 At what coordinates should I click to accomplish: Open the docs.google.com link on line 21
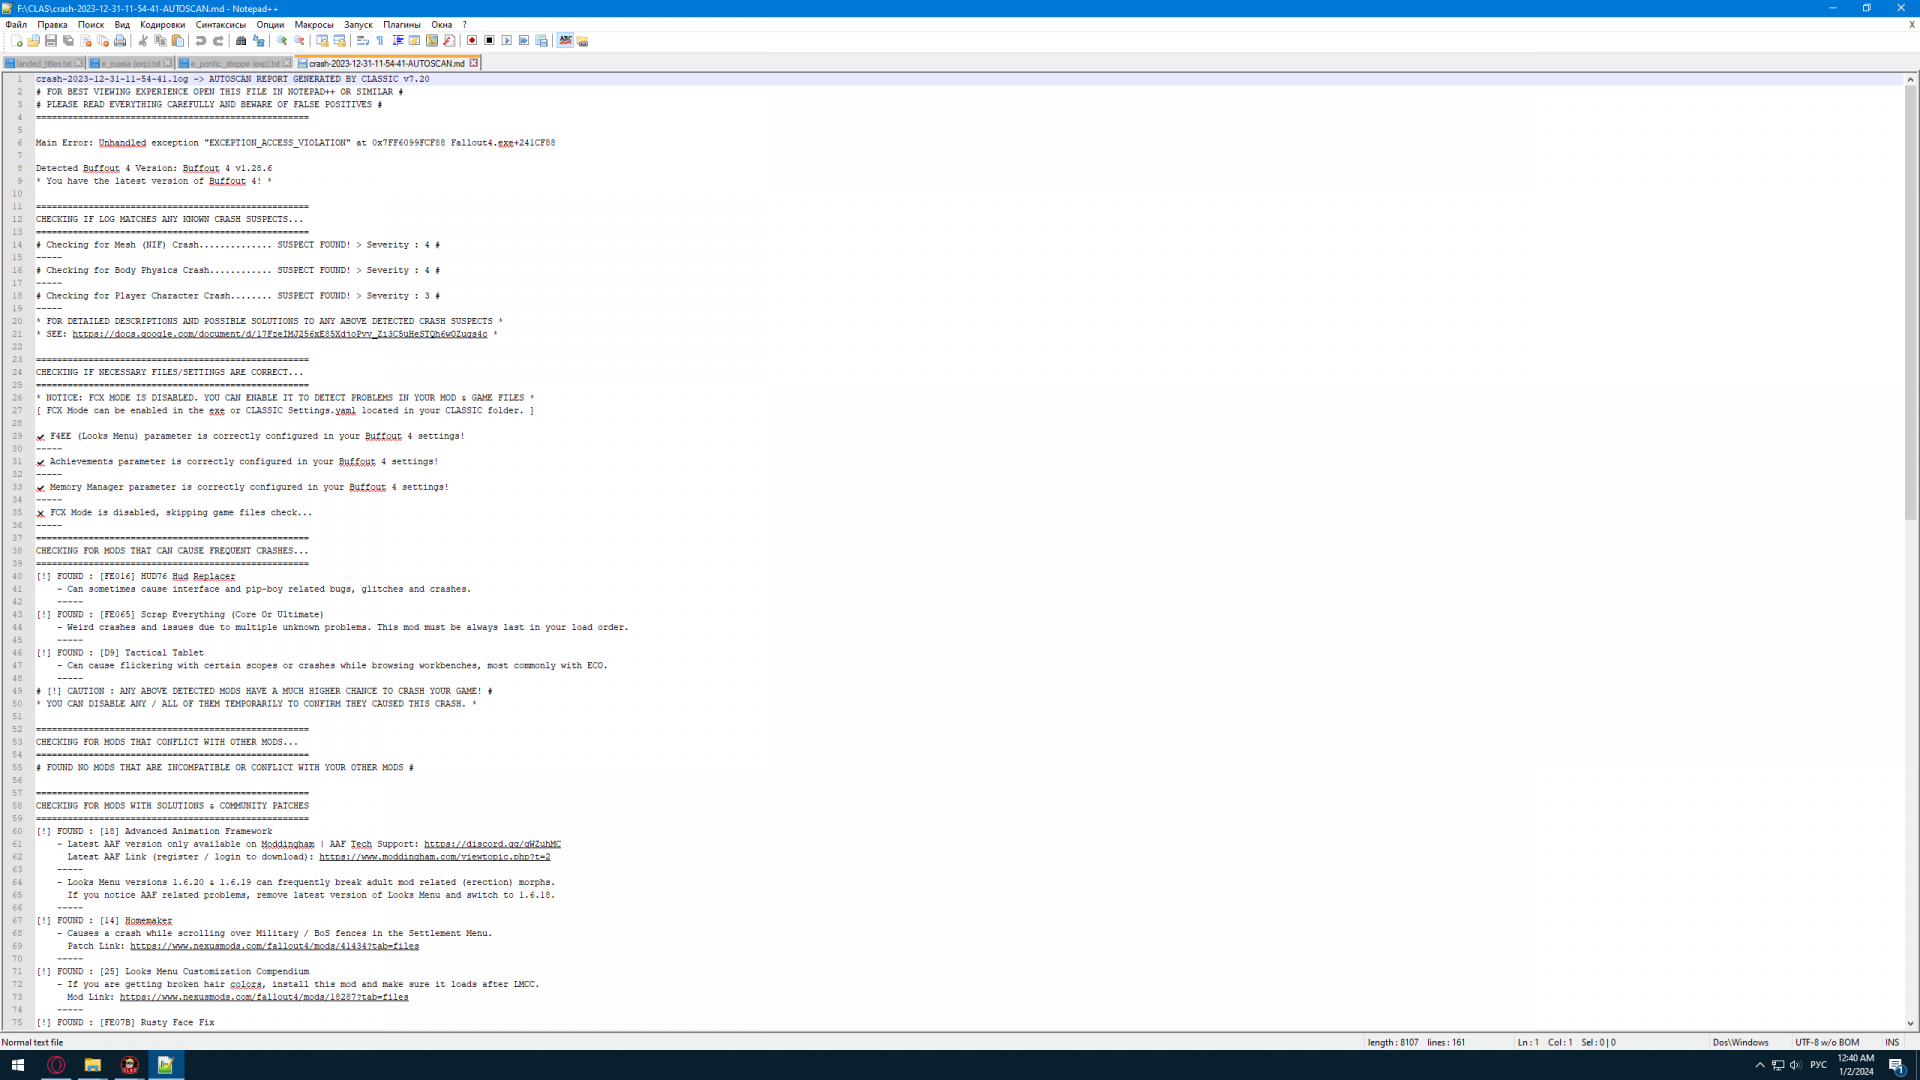click(x=279, y=334)
